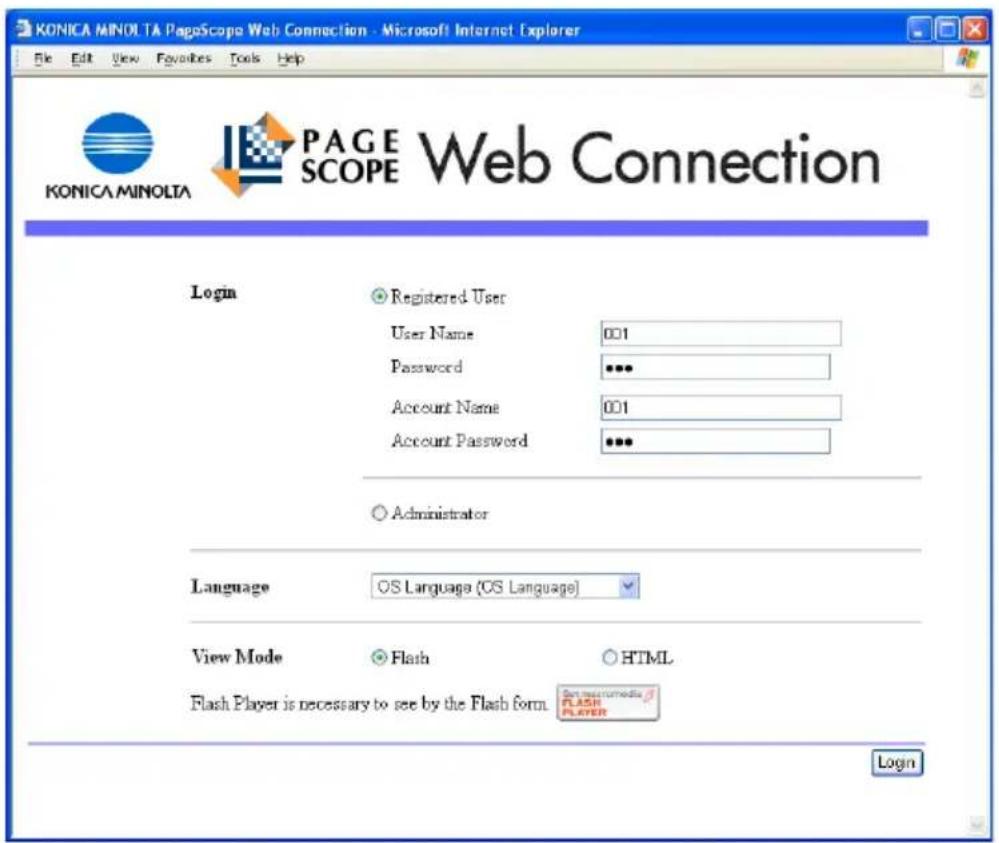Click the 'Language' section label

(230, 586)
